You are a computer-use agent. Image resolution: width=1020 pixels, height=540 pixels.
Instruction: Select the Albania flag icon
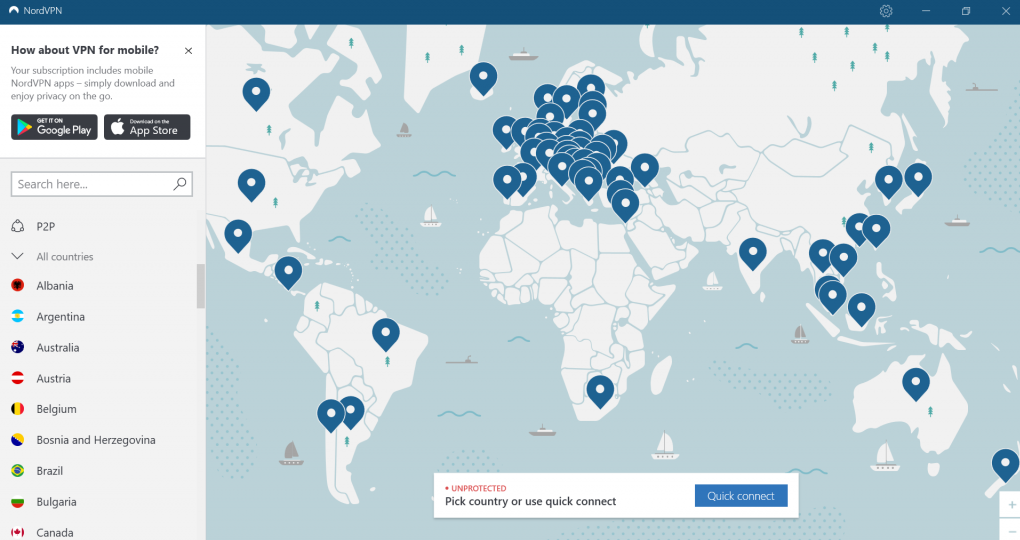18,285
